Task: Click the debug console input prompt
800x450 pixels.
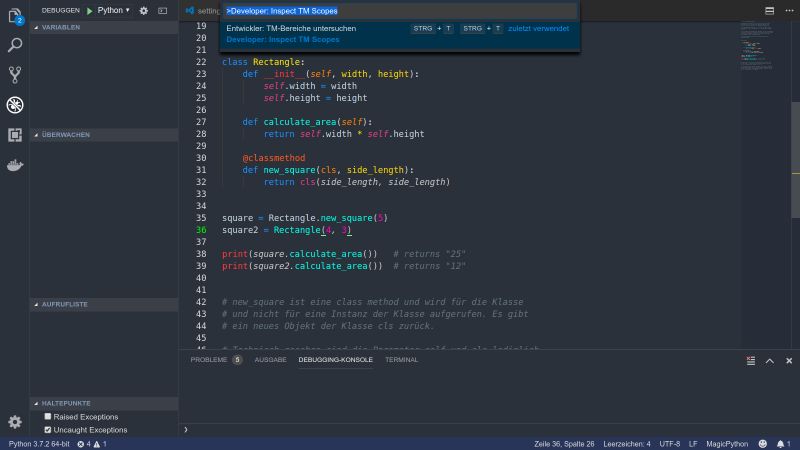Action: click(x=490, y=430)
